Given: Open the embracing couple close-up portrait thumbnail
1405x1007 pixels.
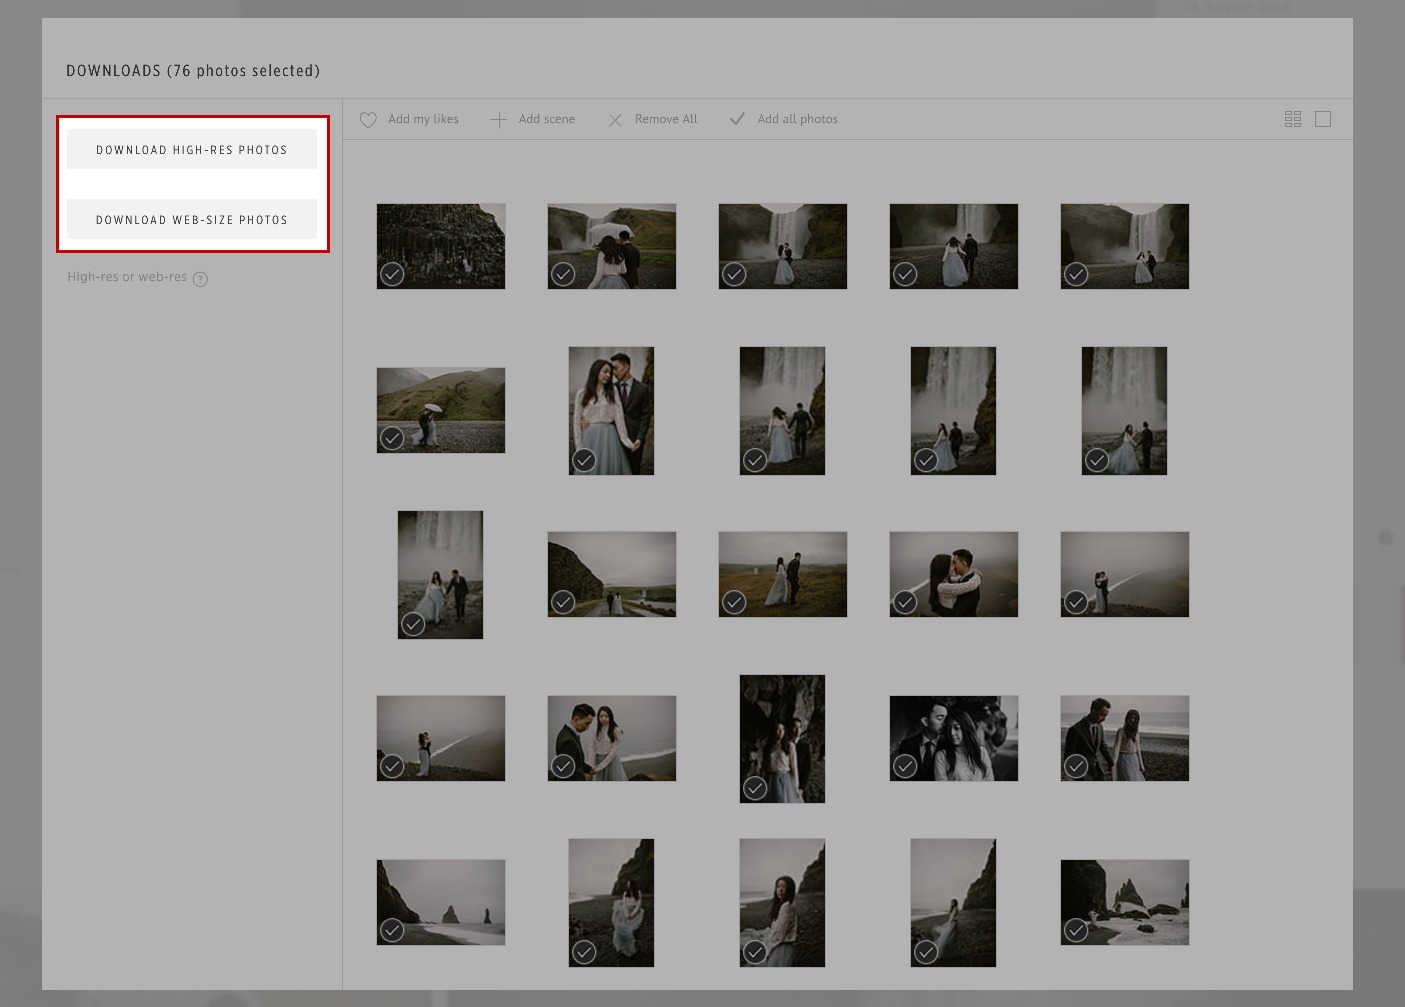Looking at the screenshot, I should point(611,411).
